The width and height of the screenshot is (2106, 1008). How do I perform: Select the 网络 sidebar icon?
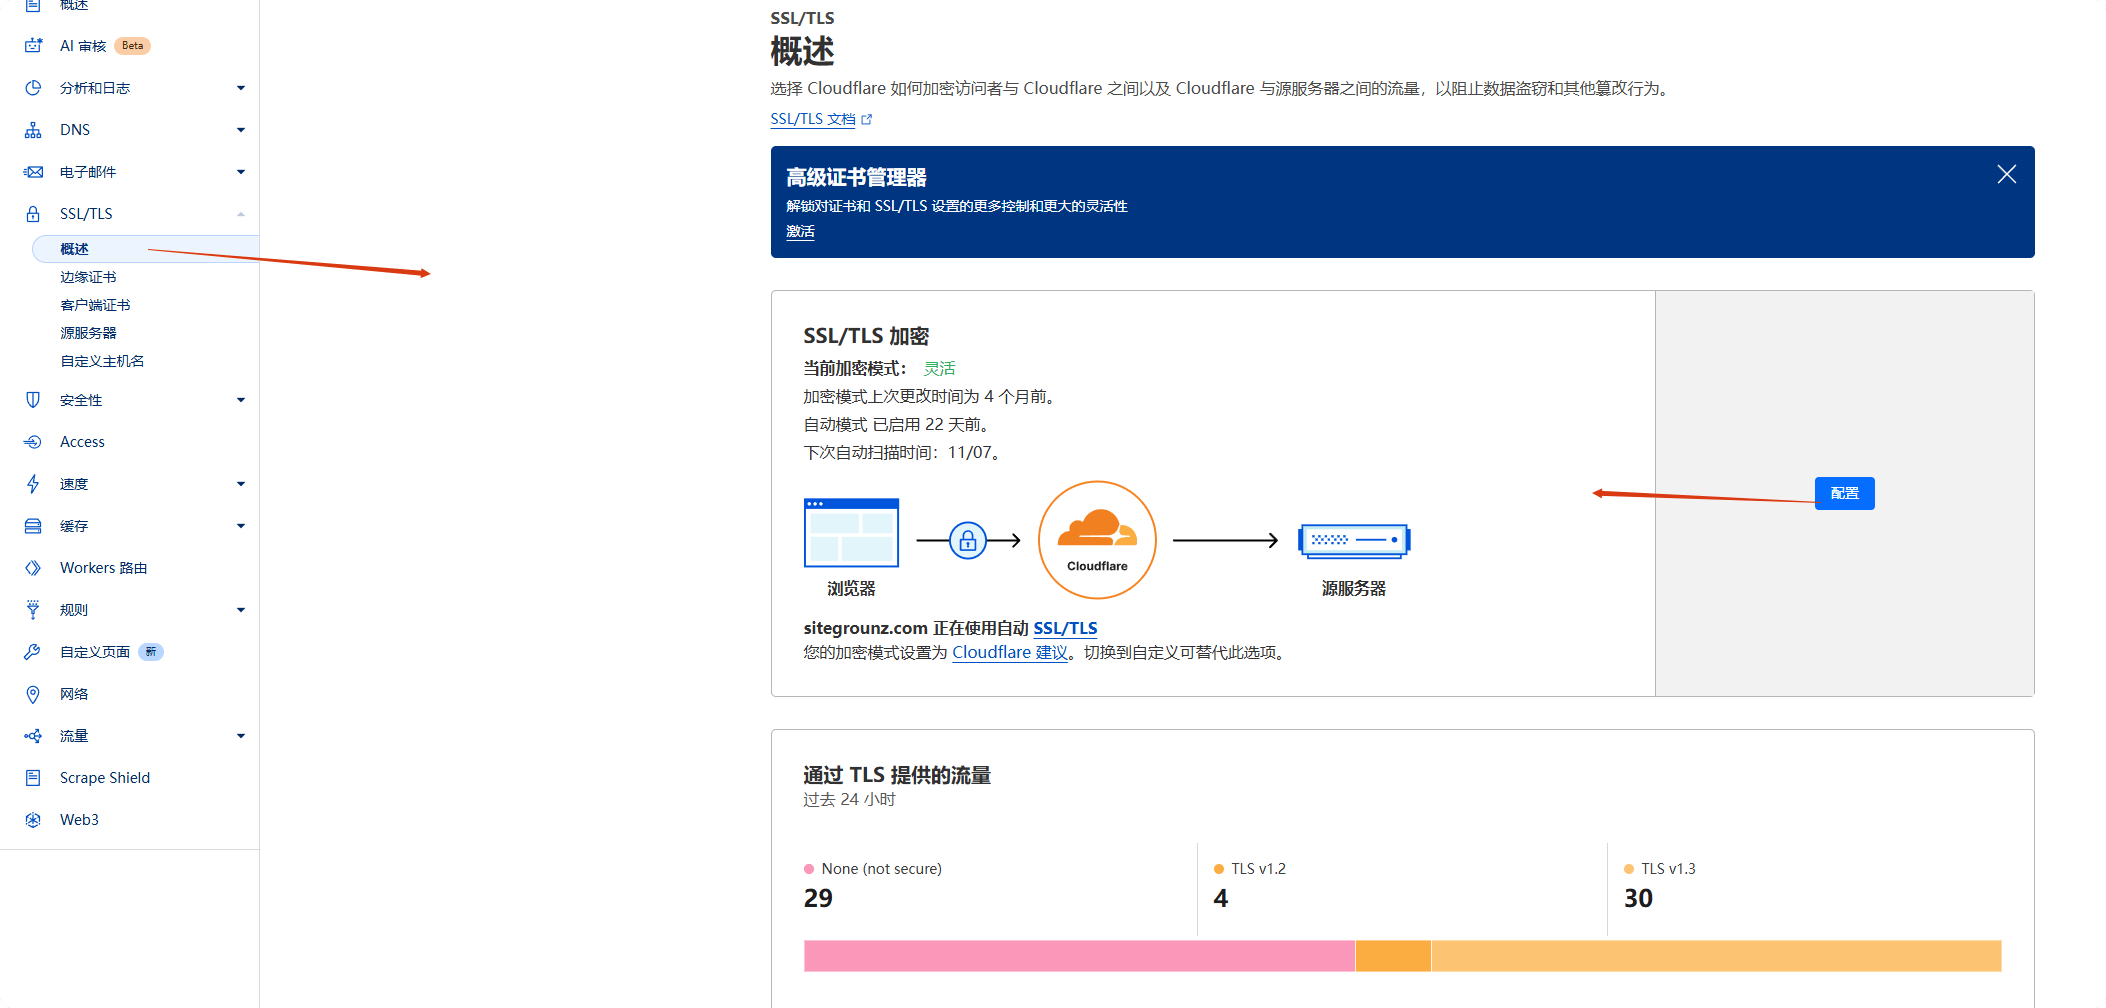coord(33,693)
